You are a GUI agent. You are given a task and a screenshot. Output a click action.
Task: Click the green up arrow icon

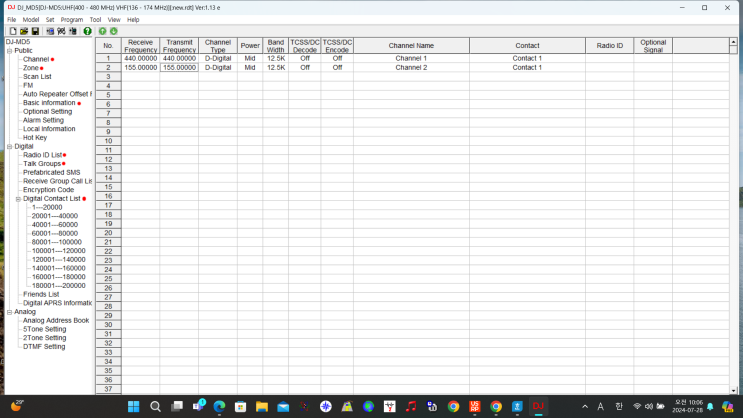click(102, 31)
